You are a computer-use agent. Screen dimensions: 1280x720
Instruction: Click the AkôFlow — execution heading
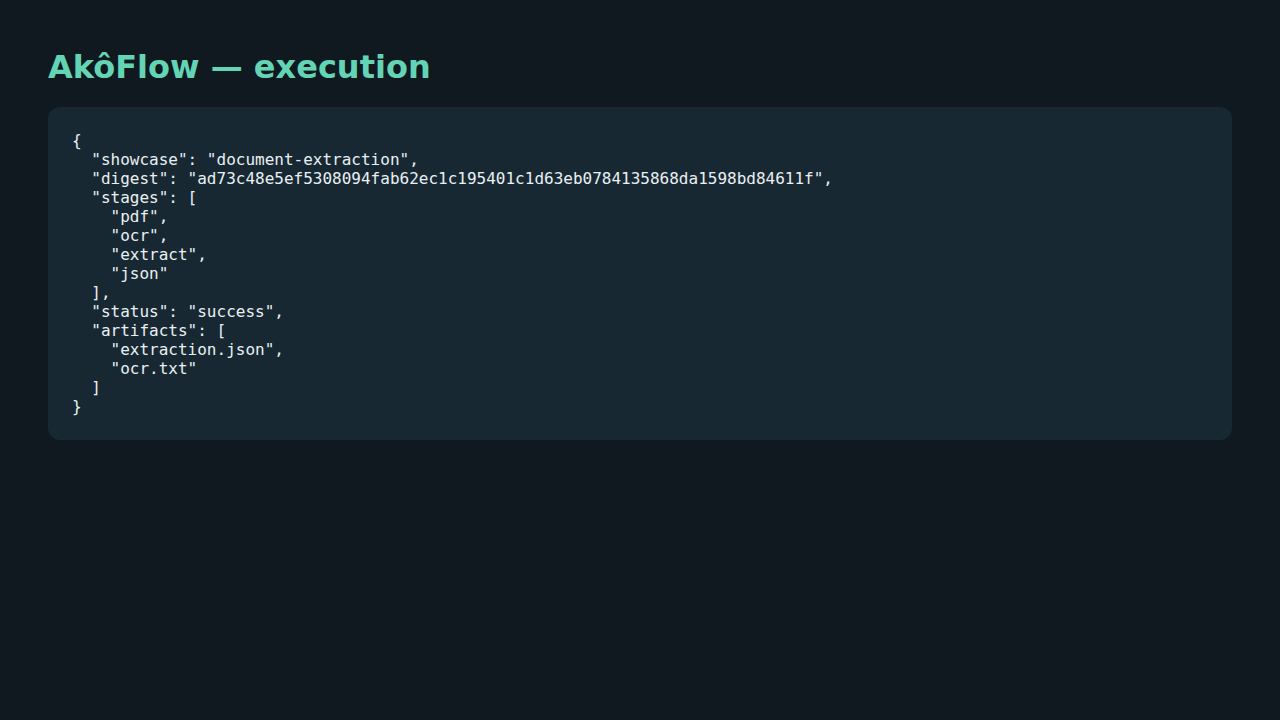239,67
